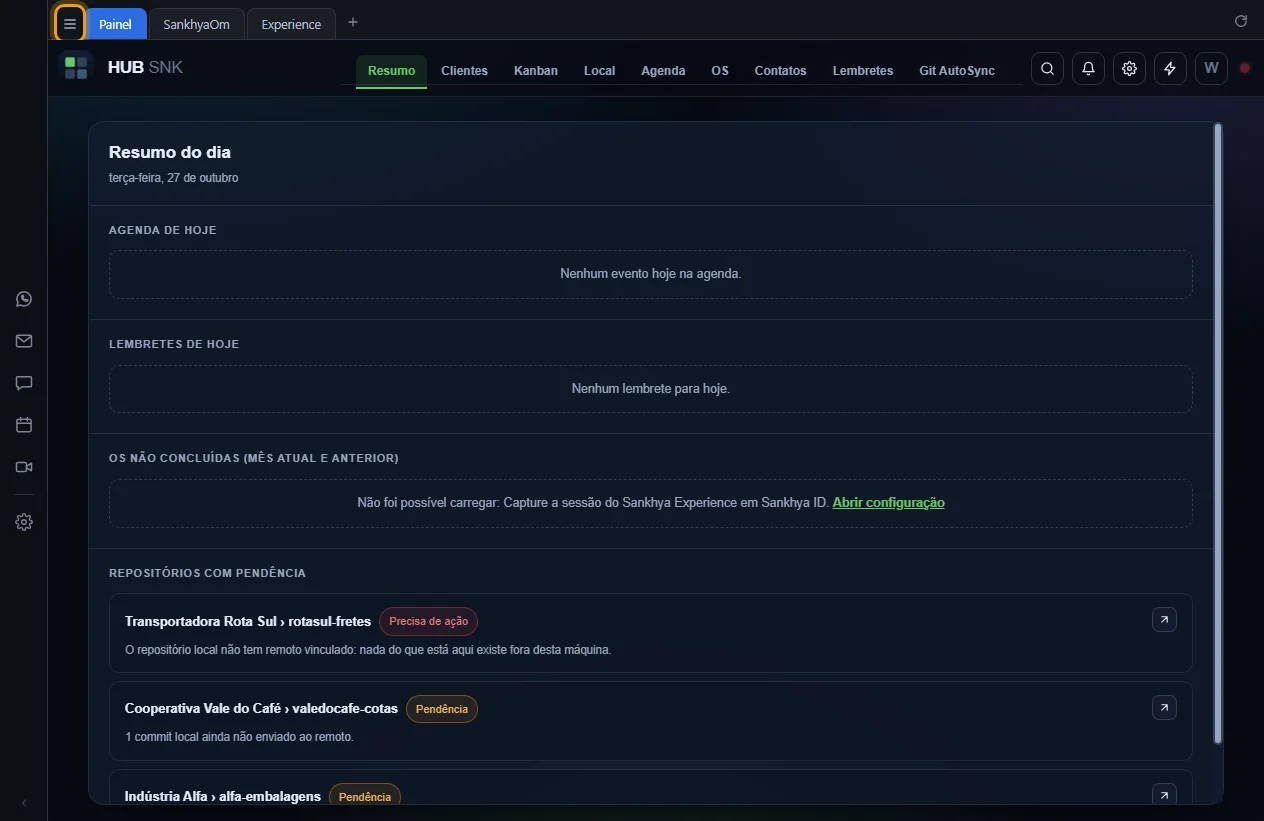Open valedocafe-cotas repository arrow icon
The width and height of the screenshot is (1264, 821).
pyautogui.click(x=1164, y=708)
